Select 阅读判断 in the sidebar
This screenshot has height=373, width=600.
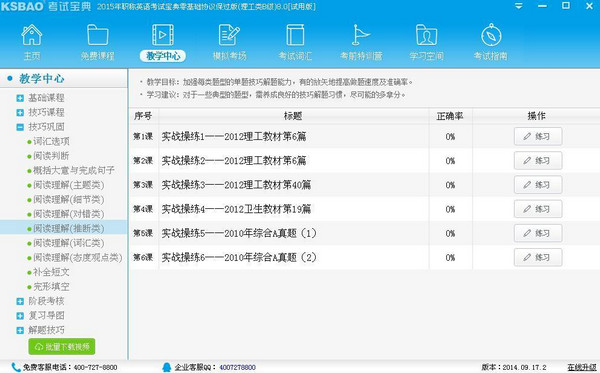pos(51,156)
